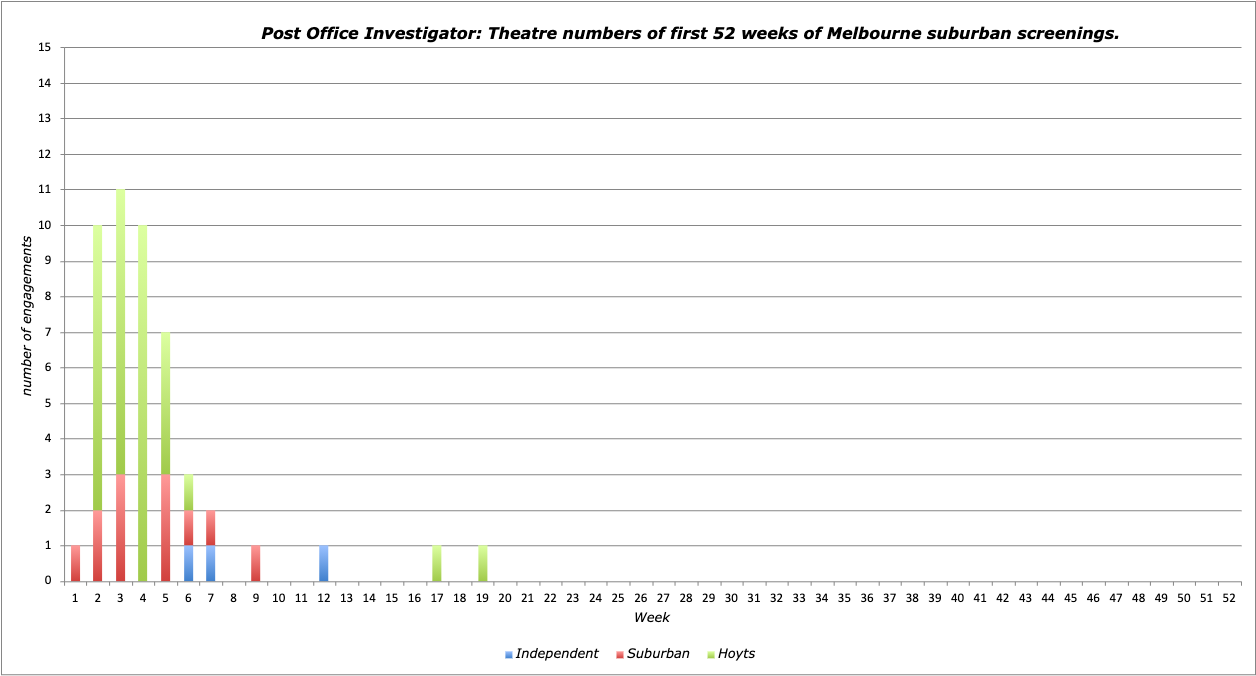Select the Suburban legend label

(658, 654)
